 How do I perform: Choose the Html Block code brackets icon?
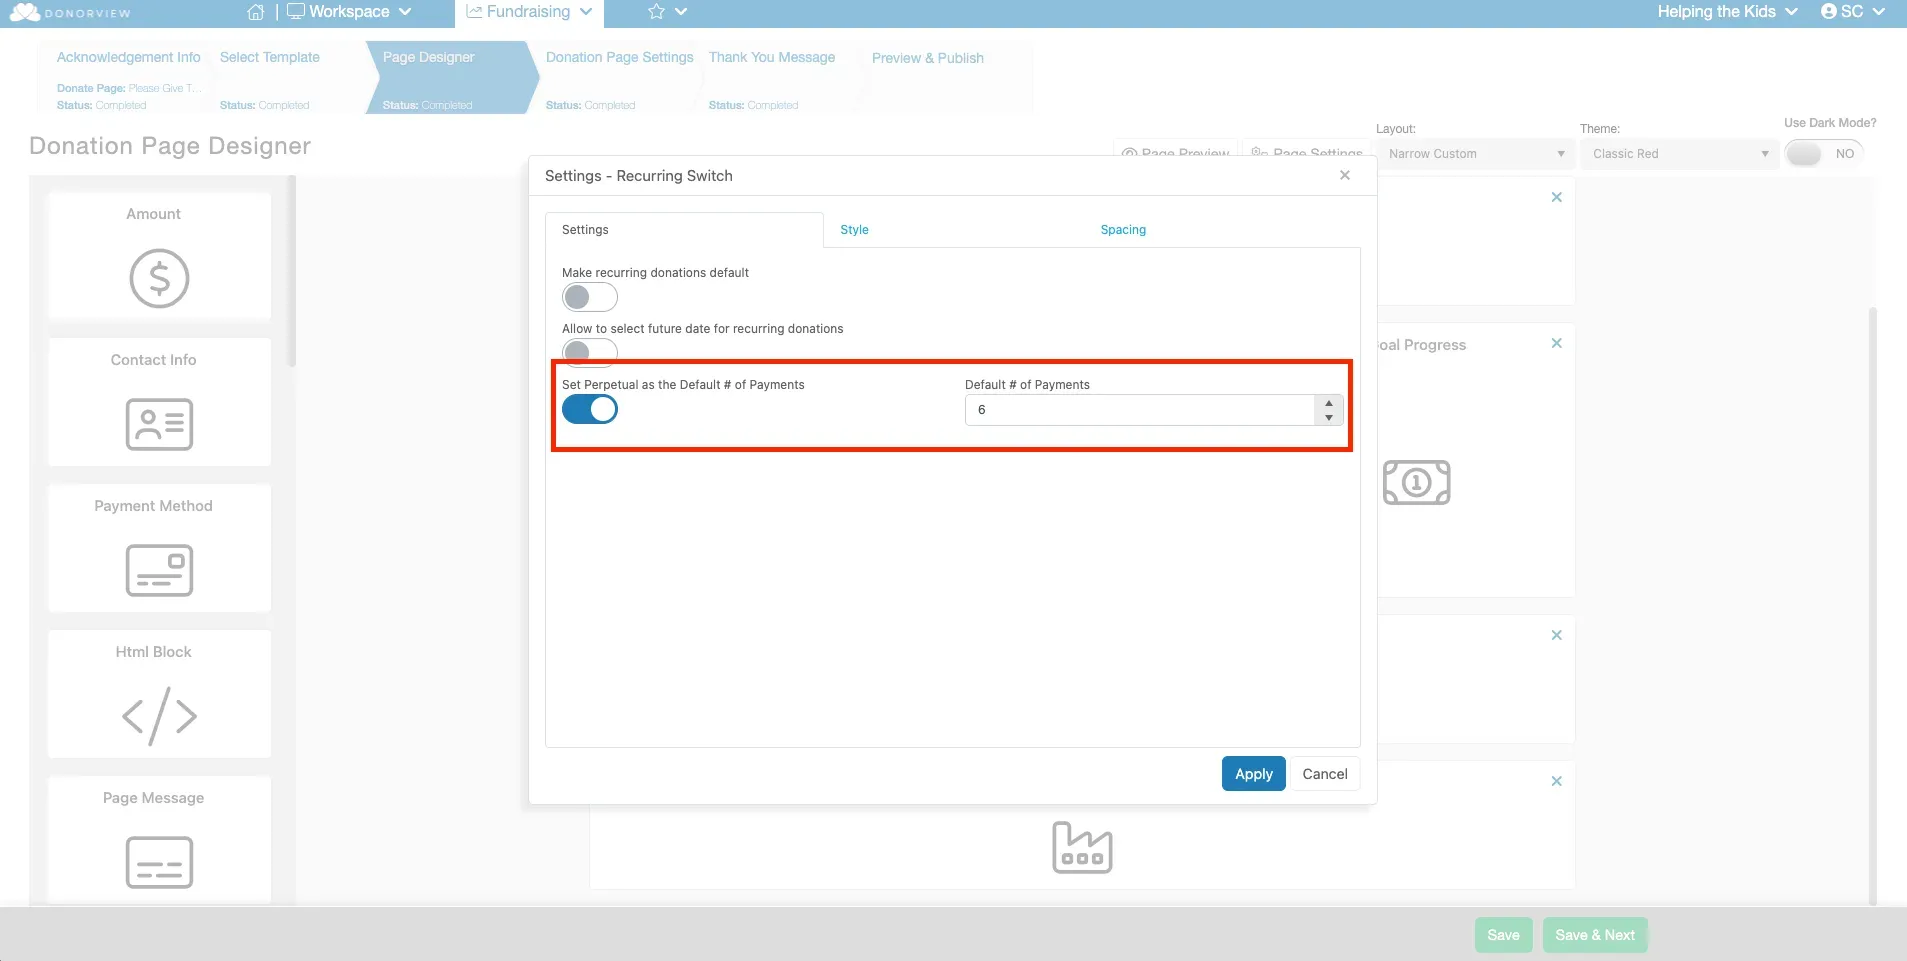coord(159,716)
